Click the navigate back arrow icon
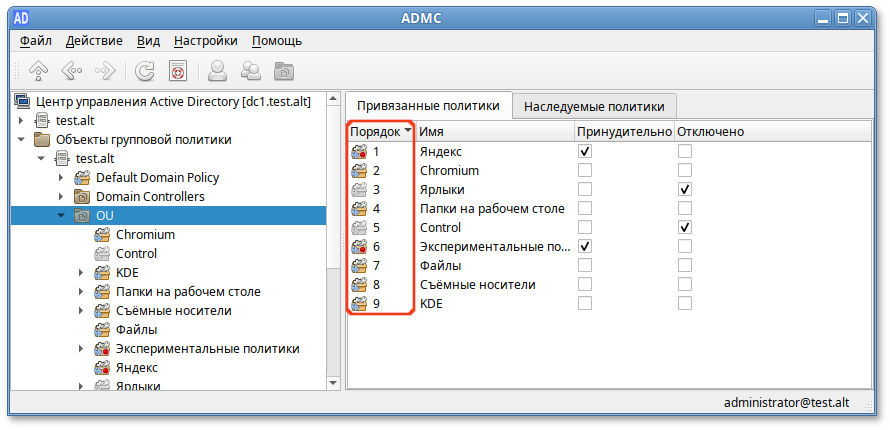 click(71, 71)
